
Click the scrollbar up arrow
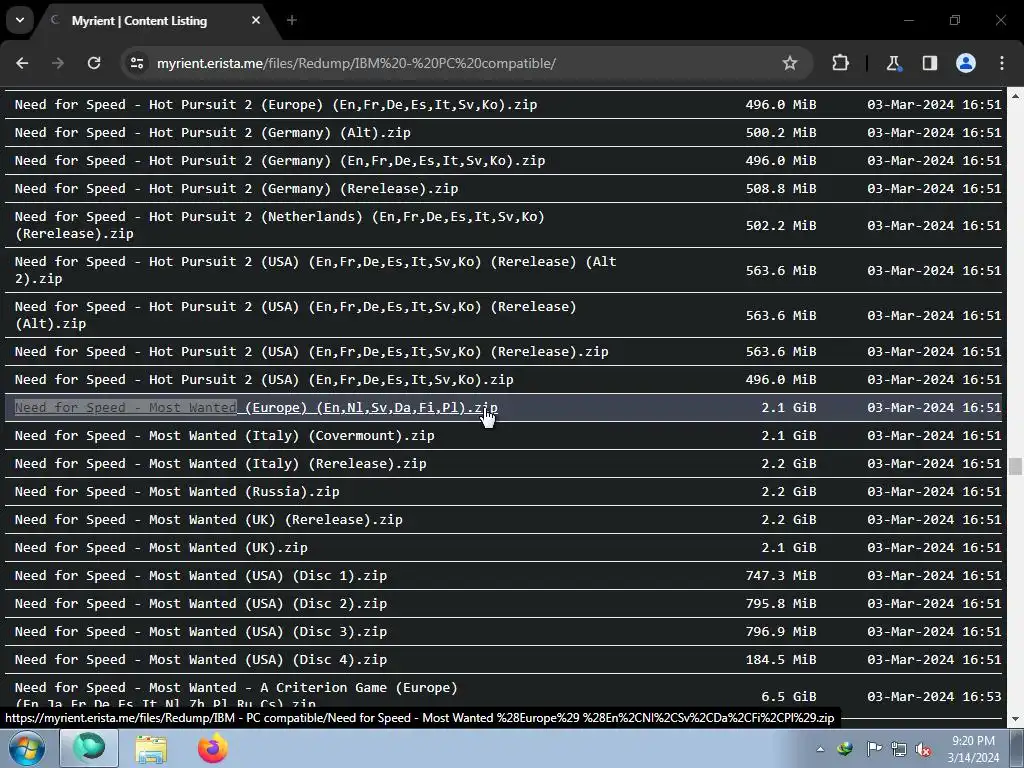coord(1015,95)
